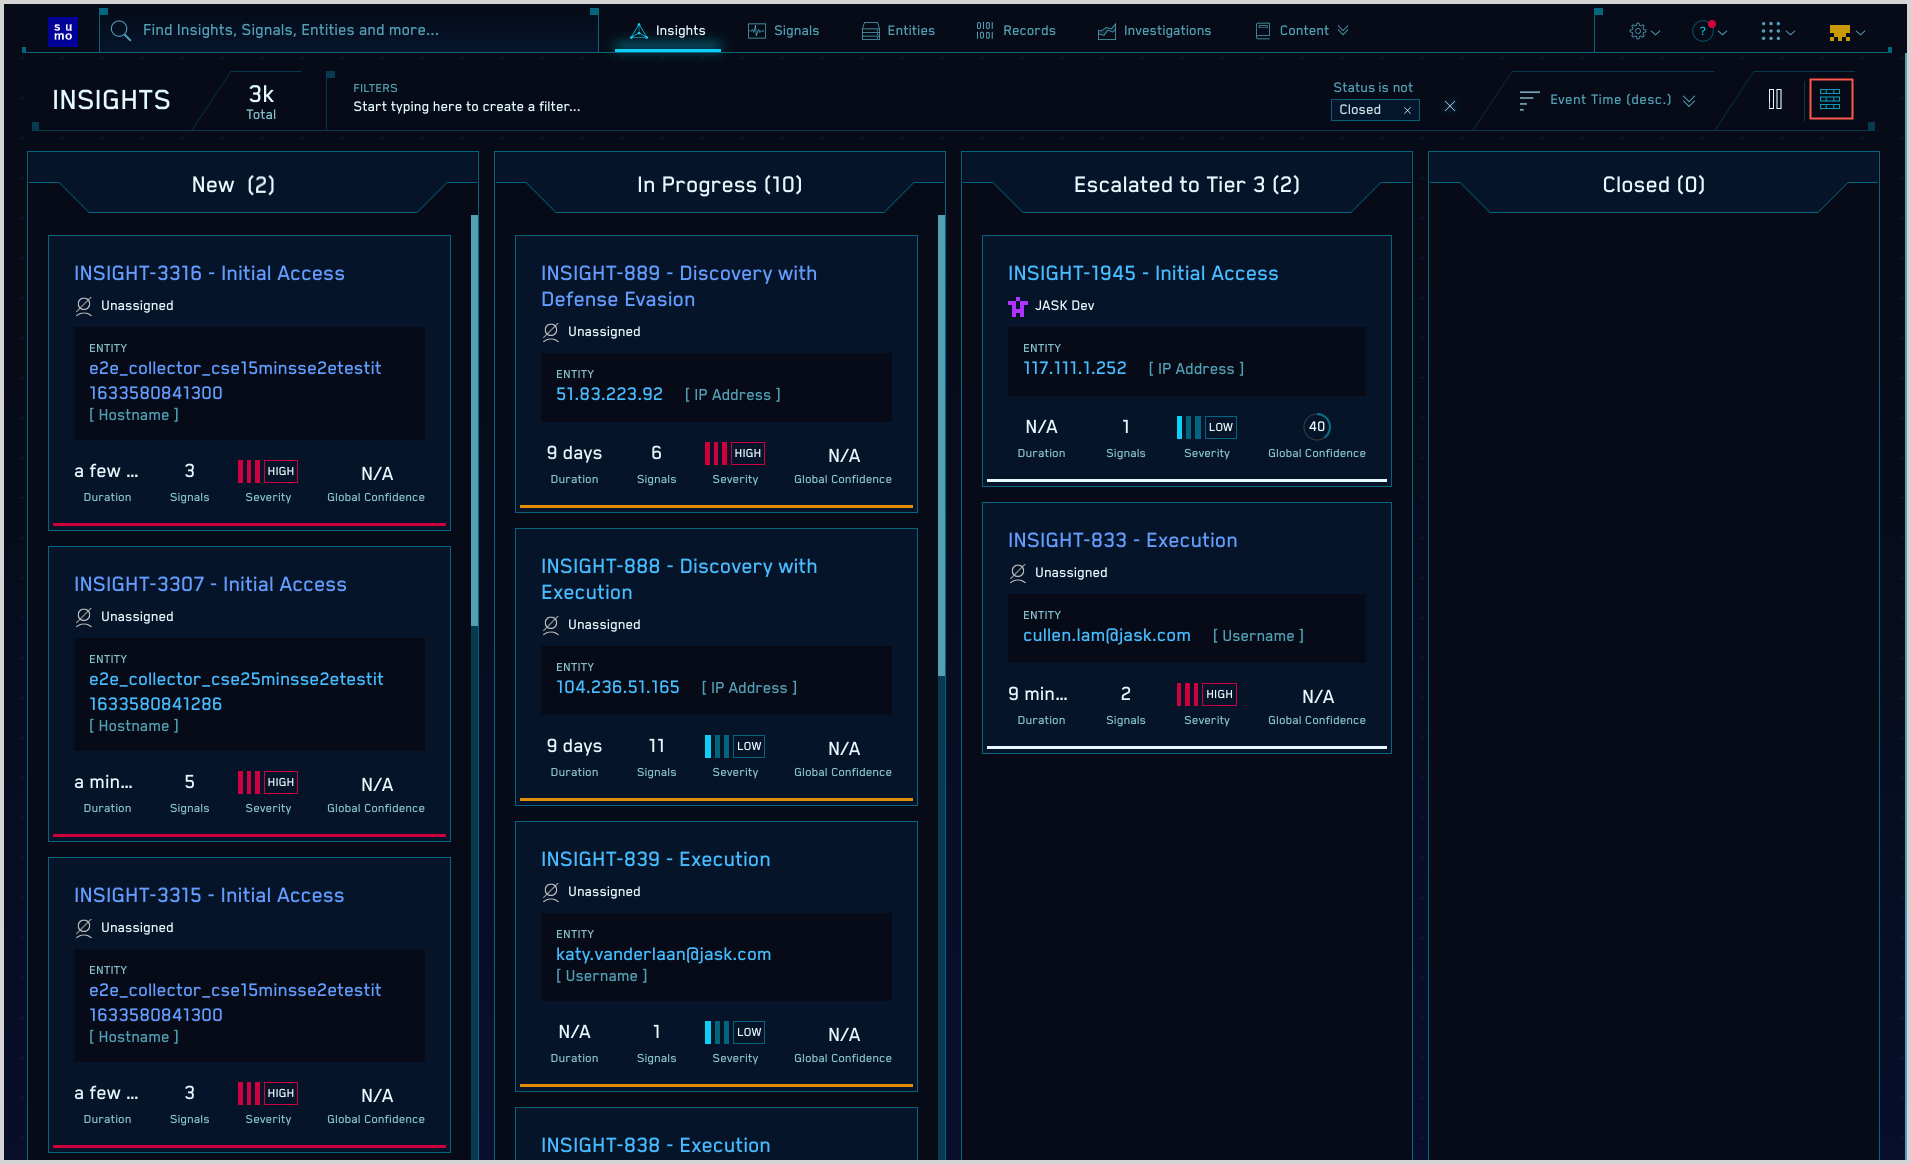
Task: Click the unassigned icon on INSIGHT-3316
Action: coord(84,306)
